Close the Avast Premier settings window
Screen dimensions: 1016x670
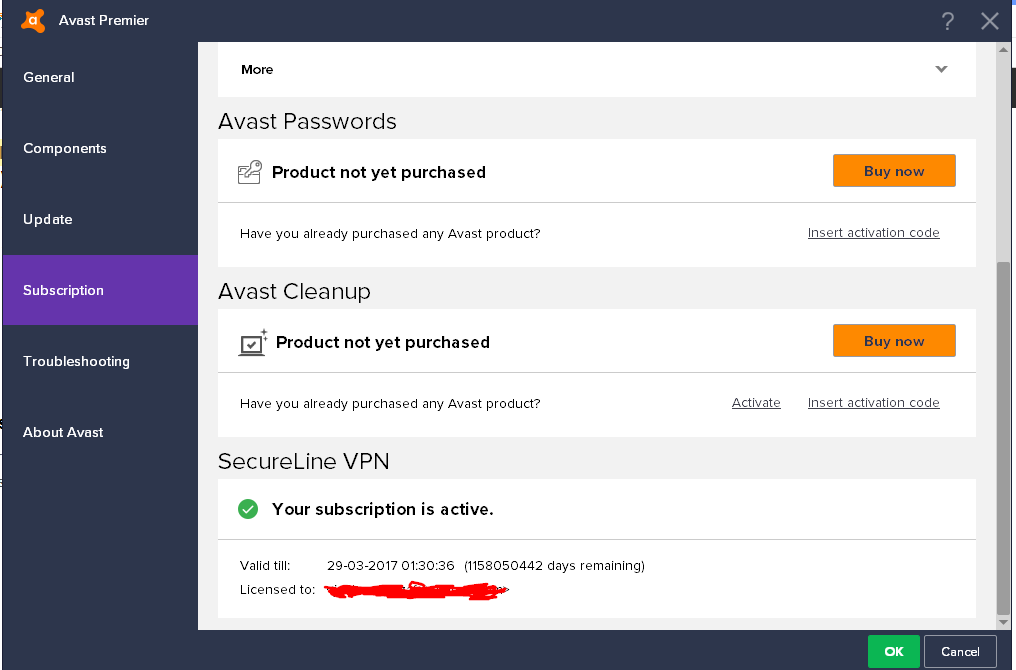pos(990,21)
